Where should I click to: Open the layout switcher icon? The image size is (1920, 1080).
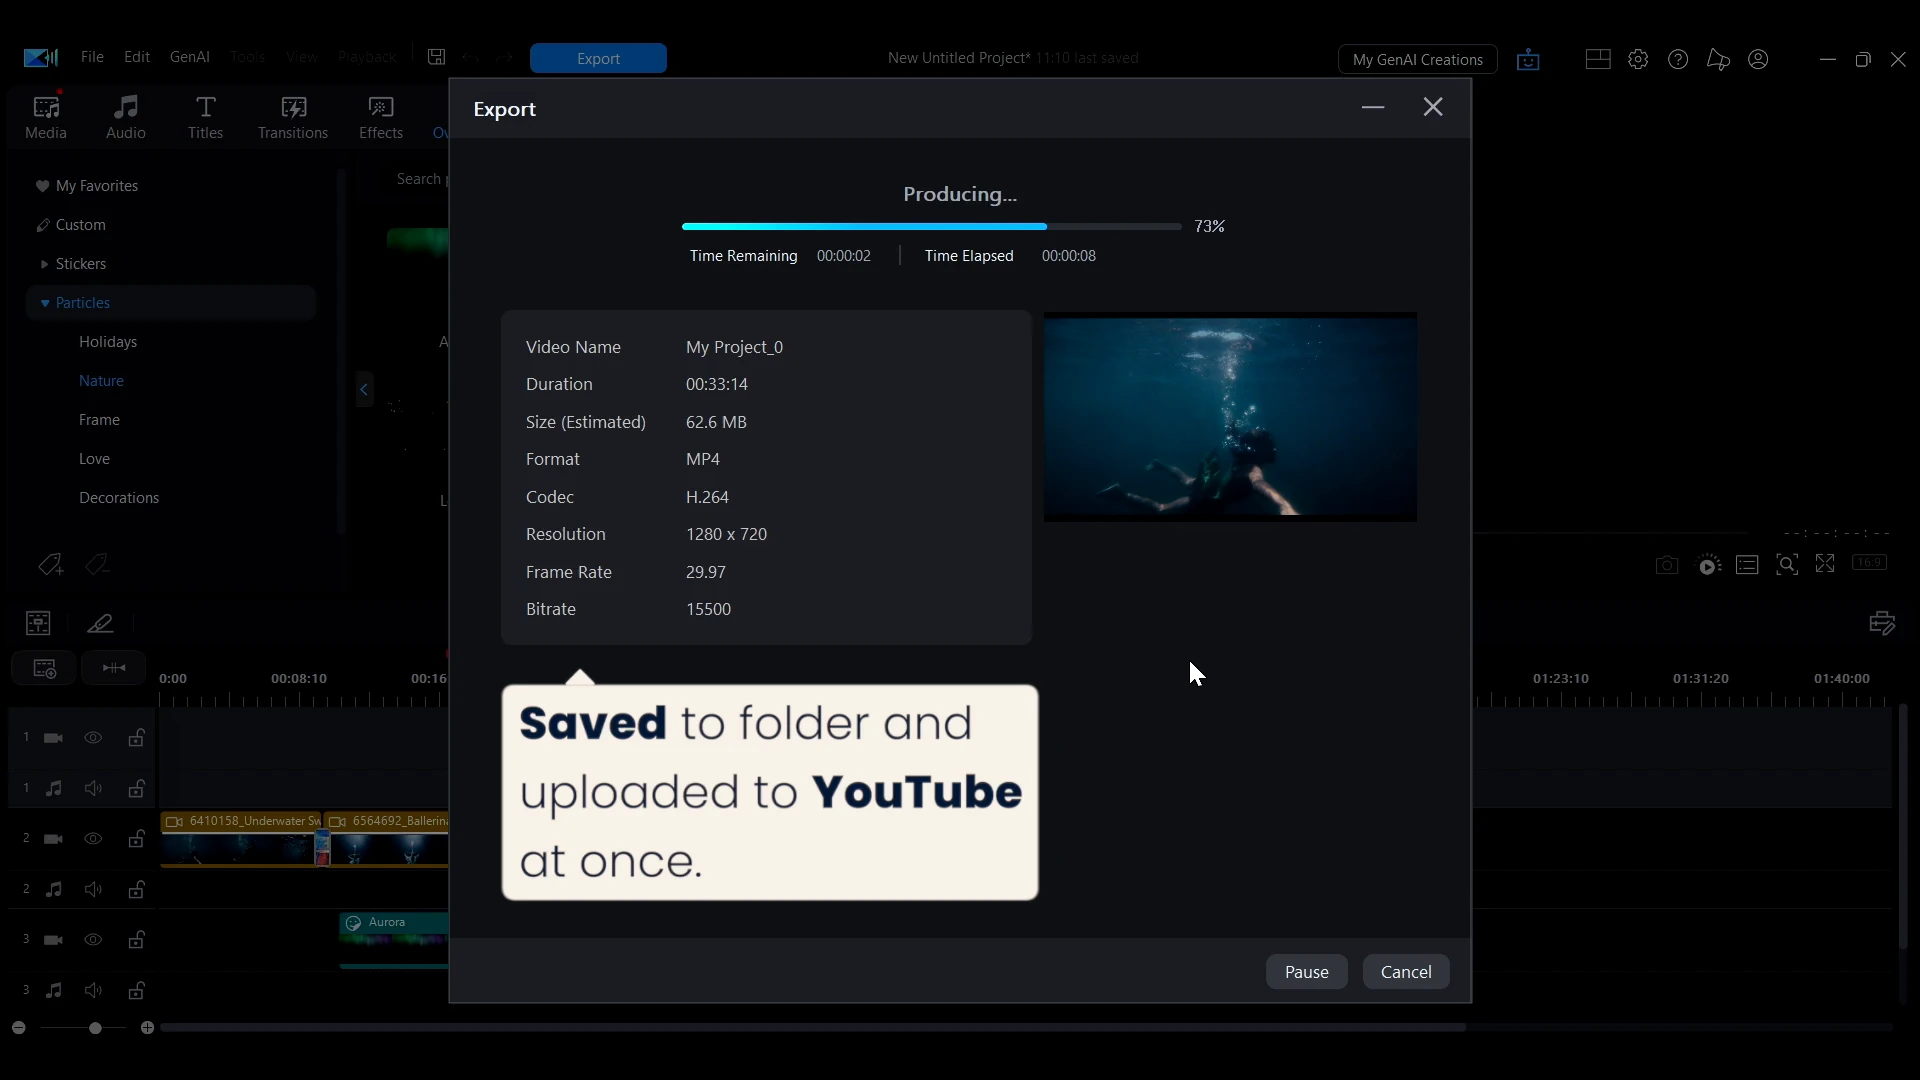coord(1598,59)
